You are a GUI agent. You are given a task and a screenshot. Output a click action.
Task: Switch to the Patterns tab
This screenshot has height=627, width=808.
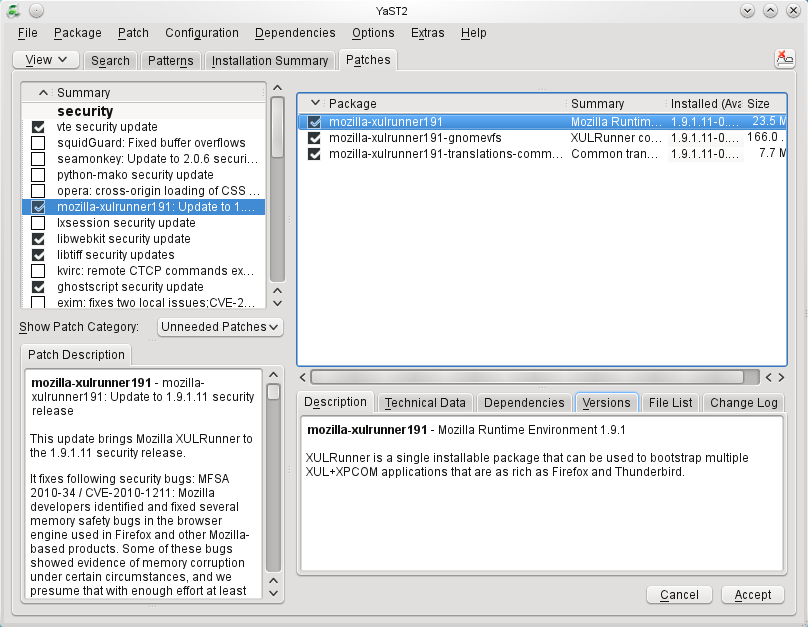(171, 60)
